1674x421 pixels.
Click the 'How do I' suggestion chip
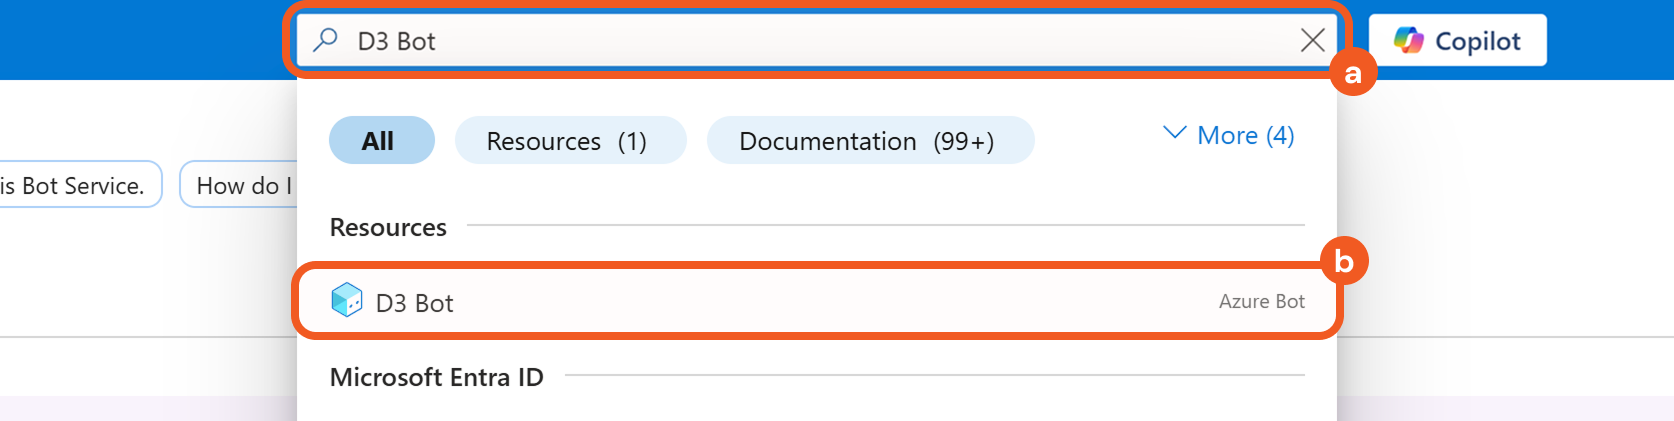click(240, 185)
